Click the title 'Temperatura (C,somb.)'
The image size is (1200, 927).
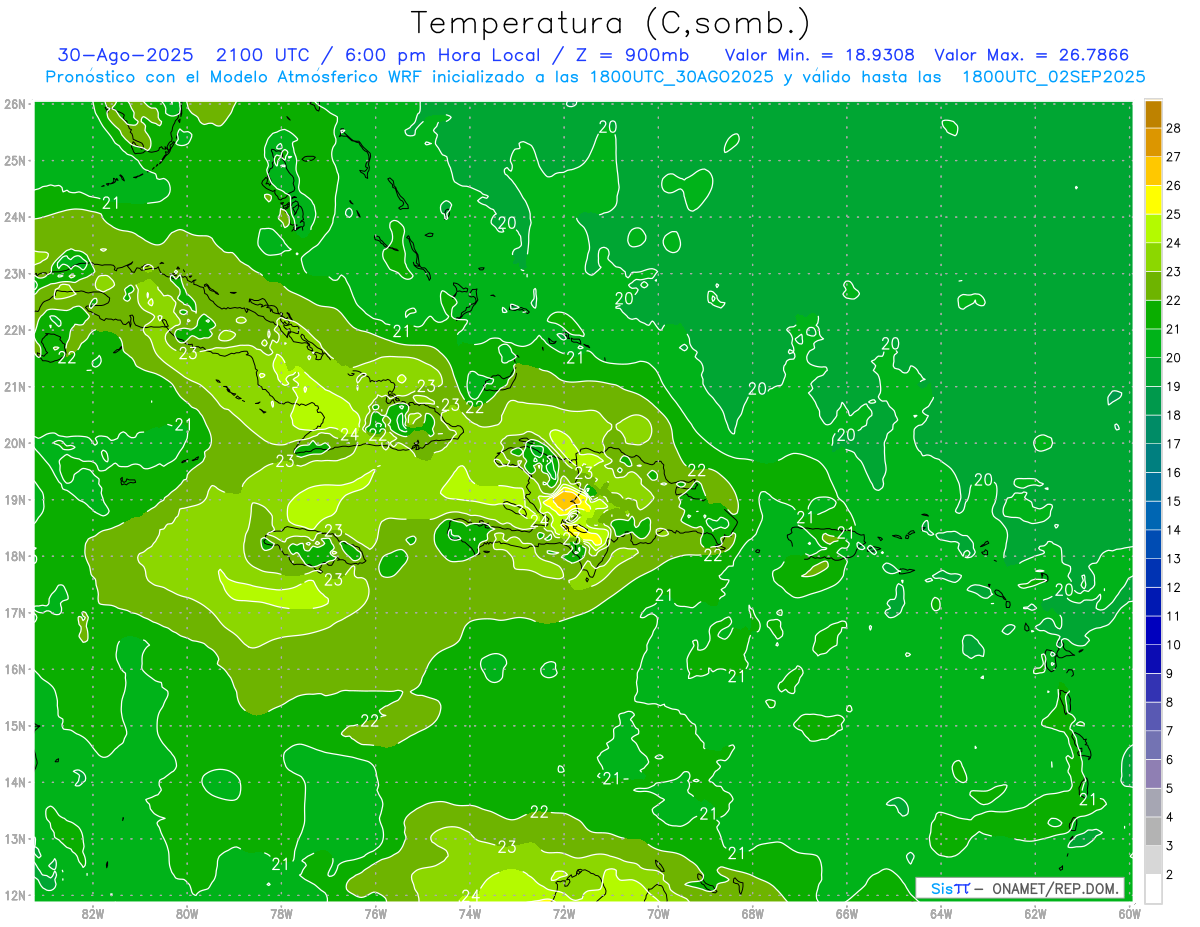(610, 23)
